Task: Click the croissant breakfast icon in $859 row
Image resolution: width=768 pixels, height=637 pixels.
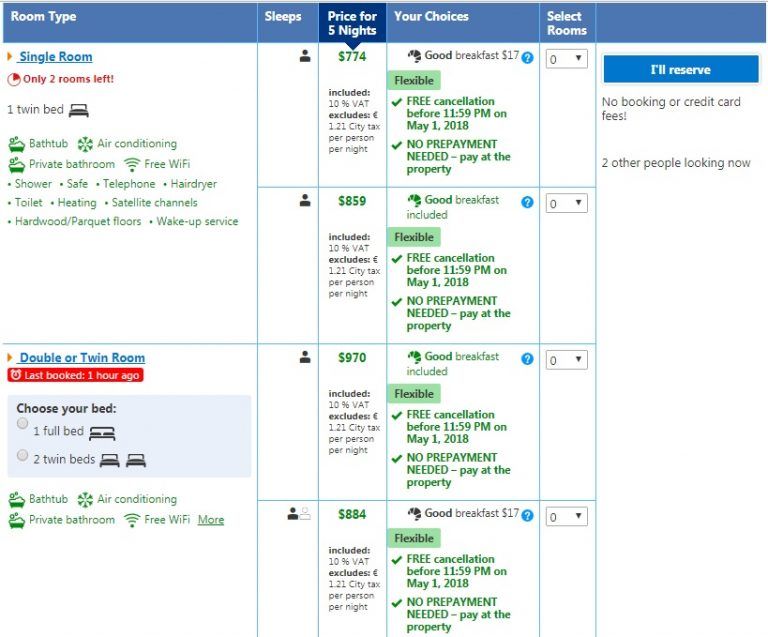Action: tap(414, 200)
